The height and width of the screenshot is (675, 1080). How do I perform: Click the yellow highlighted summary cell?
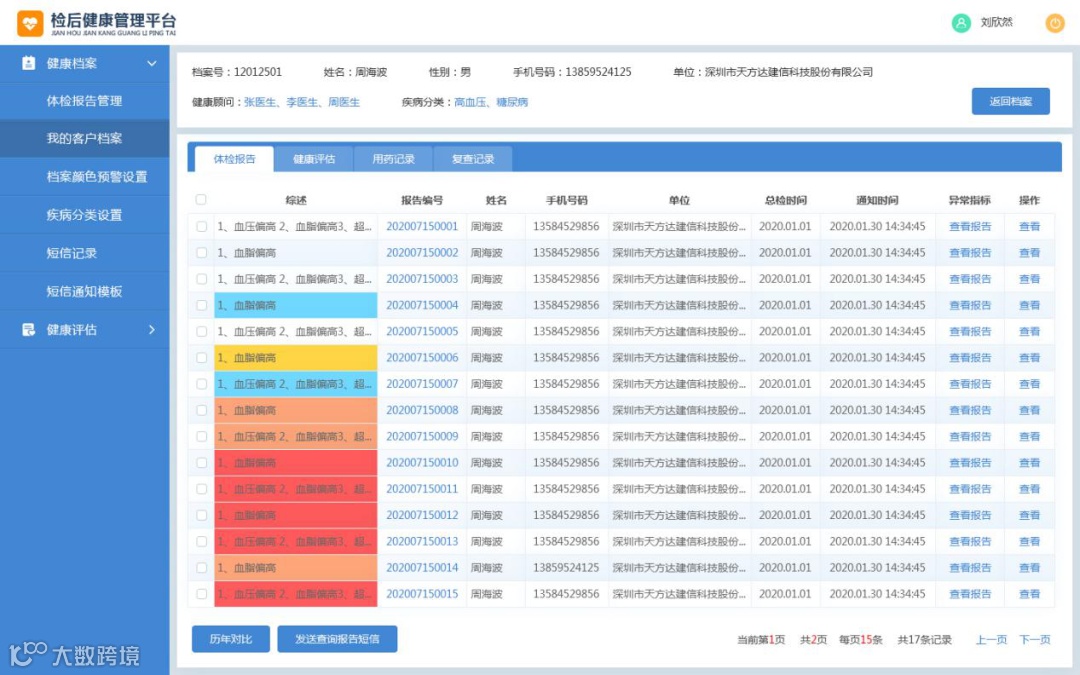click(295, 357)
